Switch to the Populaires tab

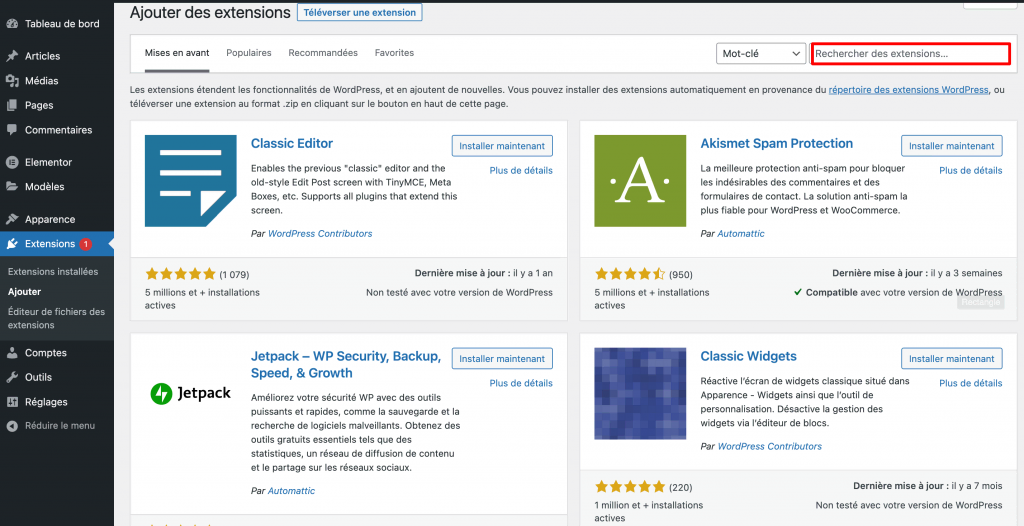click(249, 53)
